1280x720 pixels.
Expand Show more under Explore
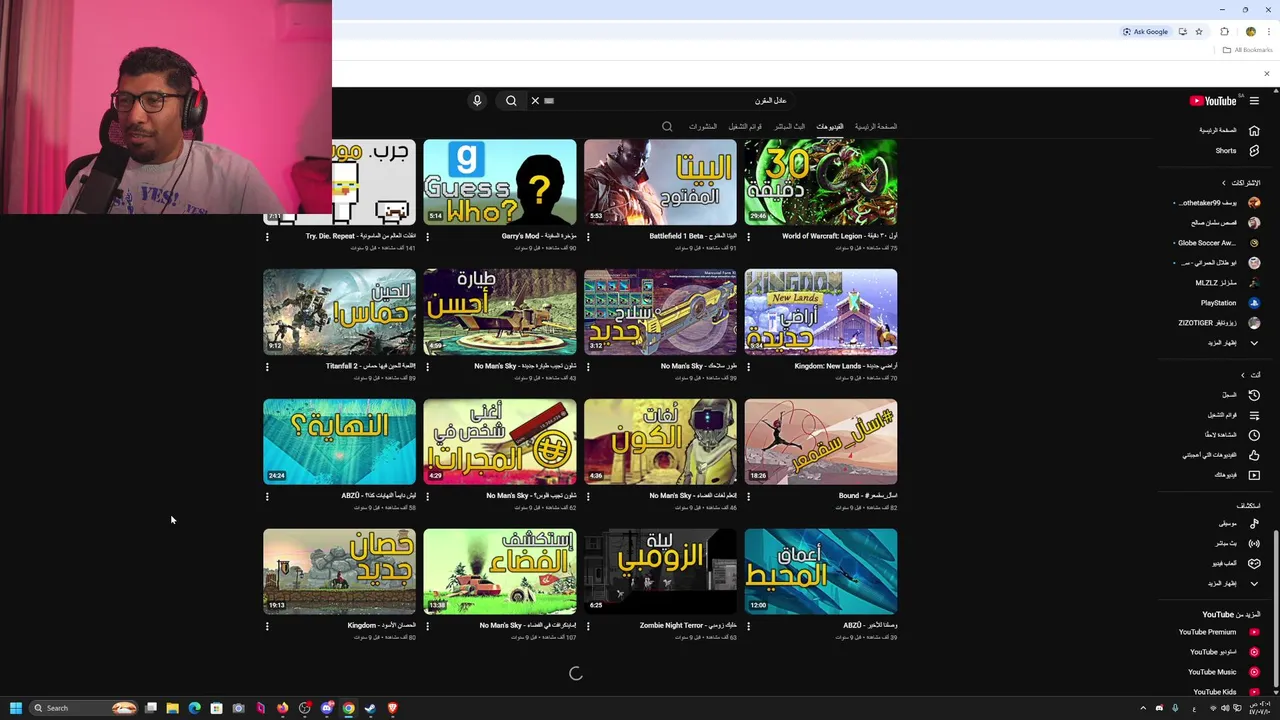pyautogui.click(x=1234, y=583)
